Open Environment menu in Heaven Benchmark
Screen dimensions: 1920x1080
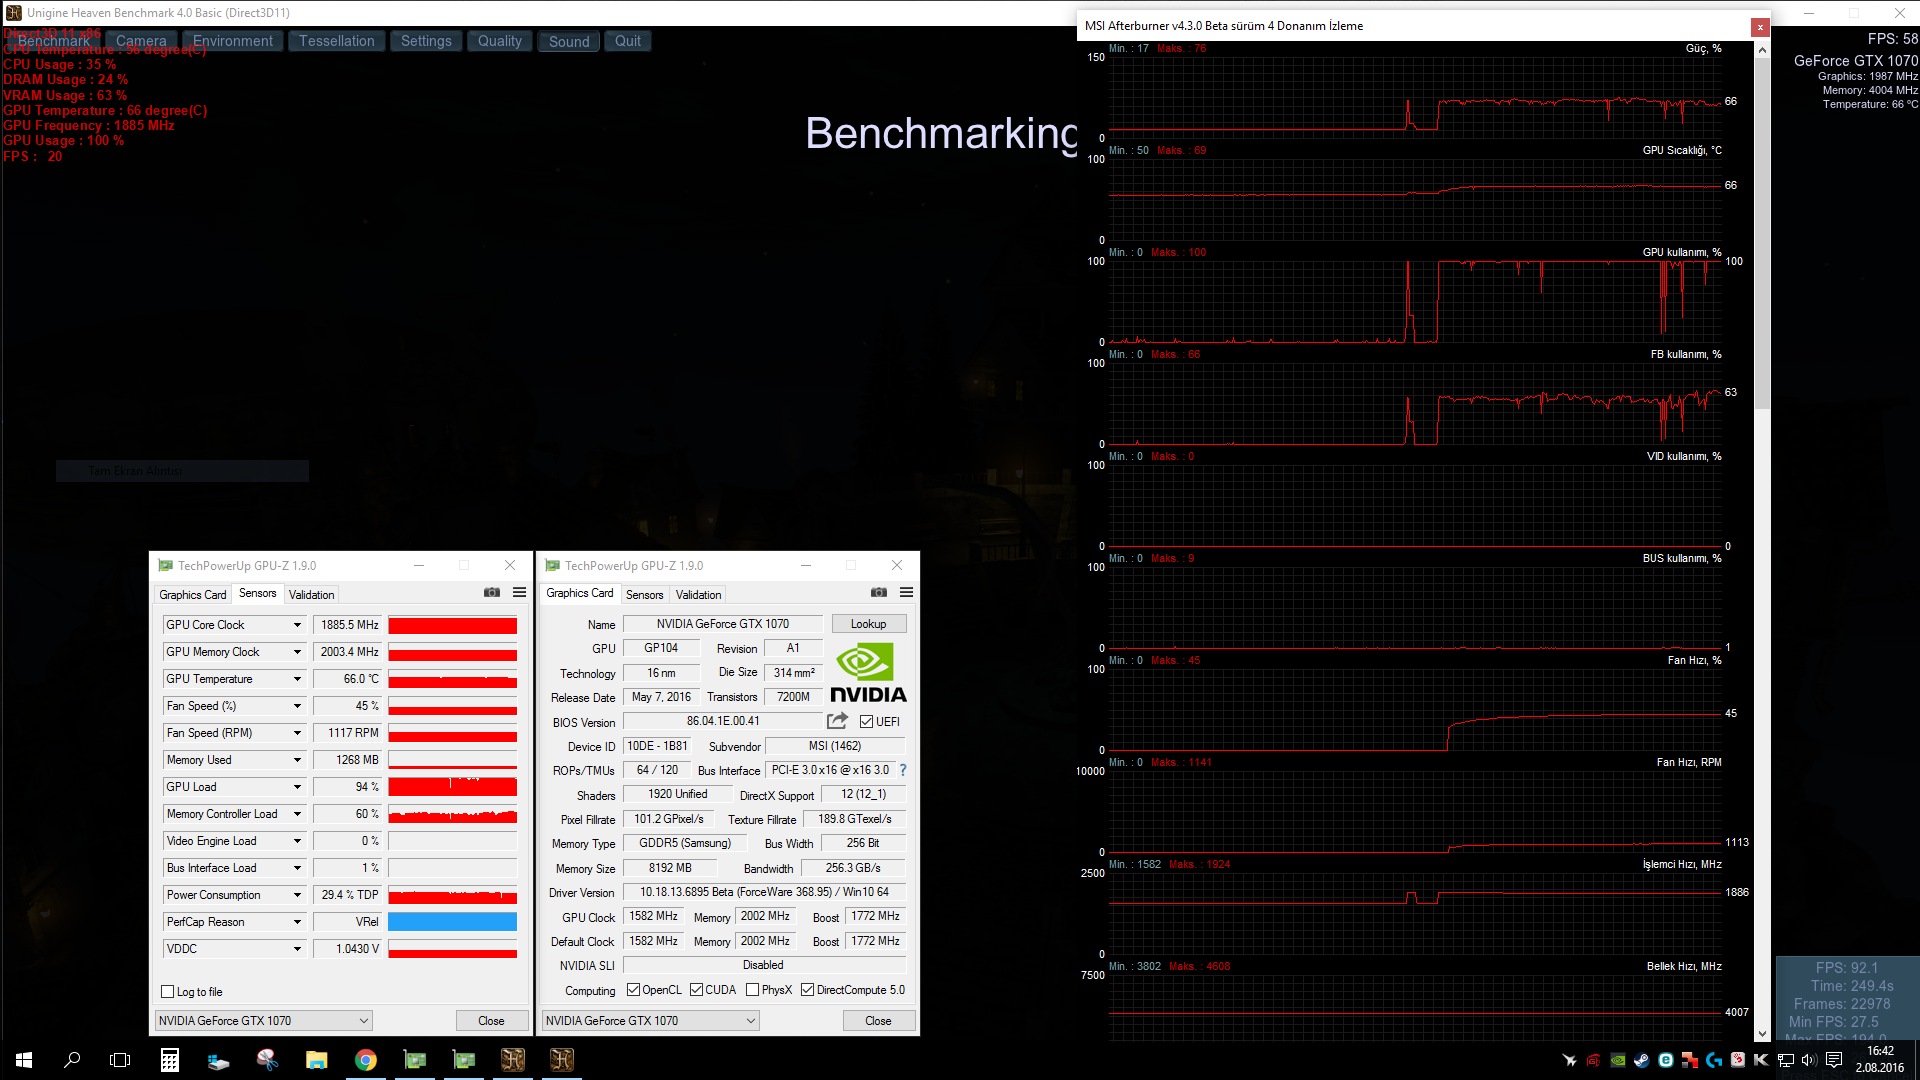pos(233,41)
